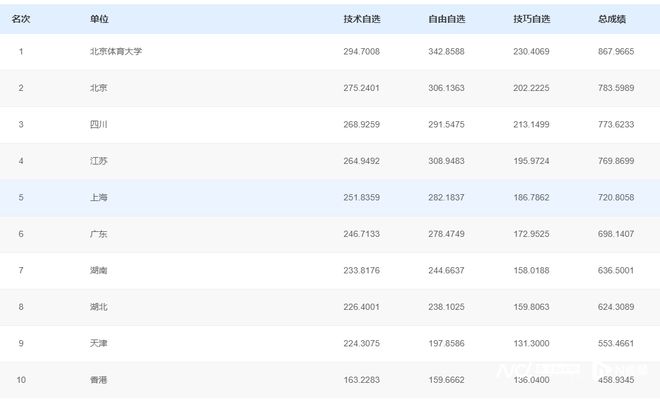Viewport: 660px width, 402px height.
Task: Choose the 湖南 team row
Action: [99, 270]
